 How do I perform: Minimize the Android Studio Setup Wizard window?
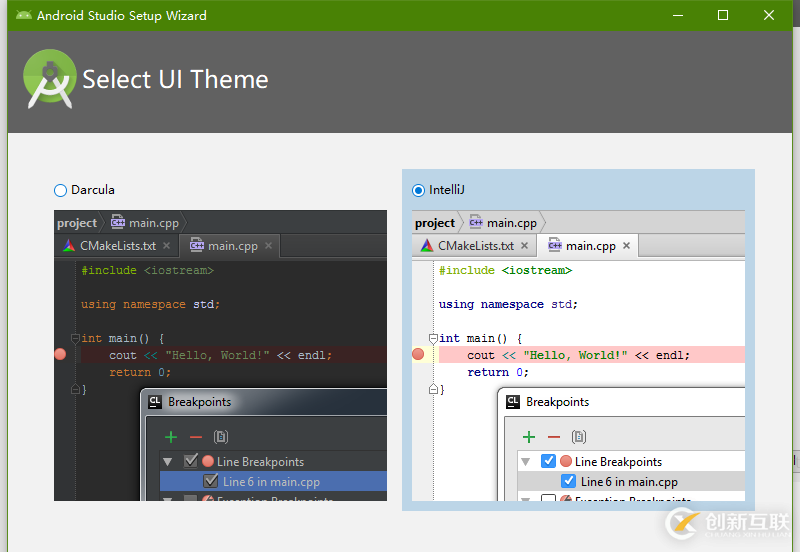click(x=678, y=15)
